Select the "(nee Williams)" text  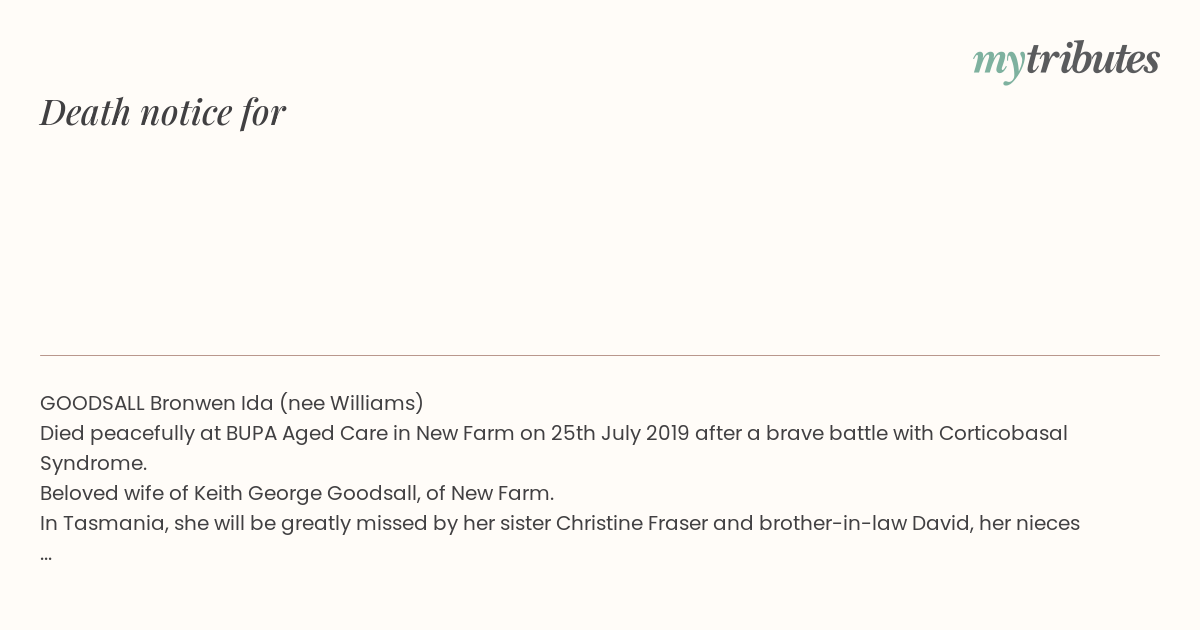[x=351, y=403]
